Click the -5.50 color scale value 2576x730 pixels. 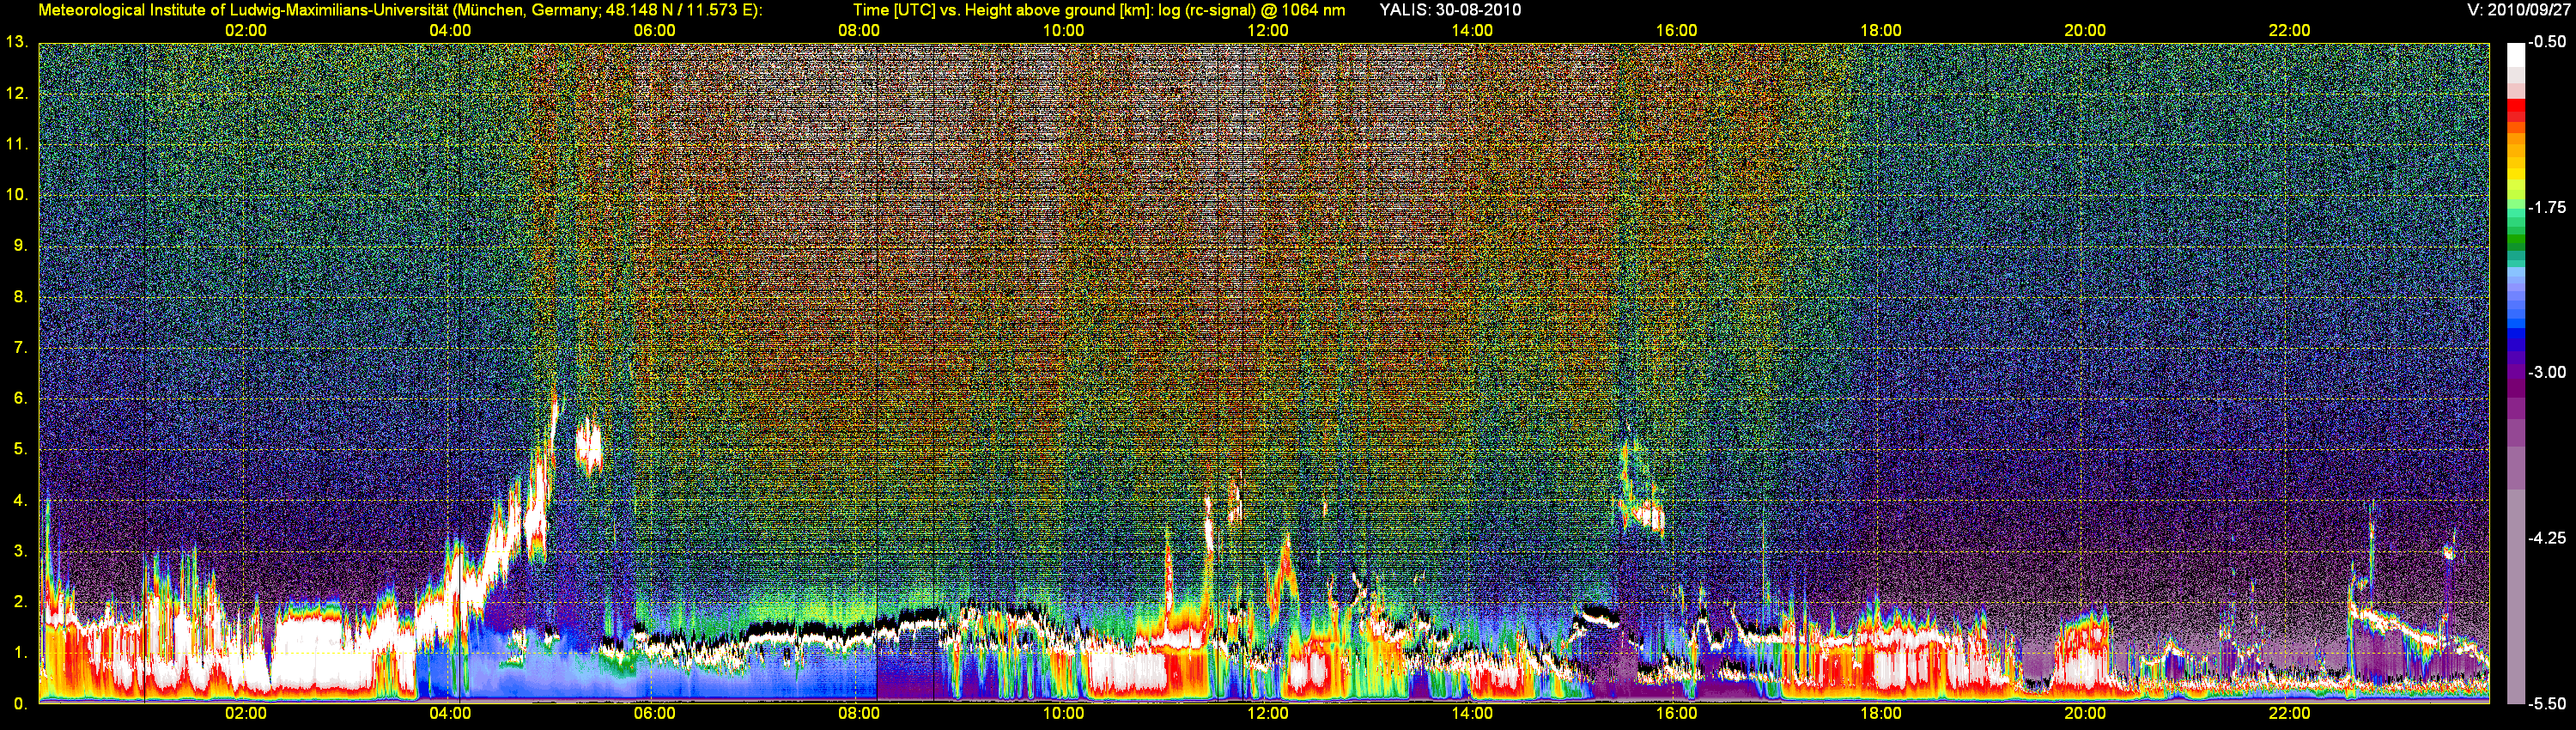click(2547, 703)
